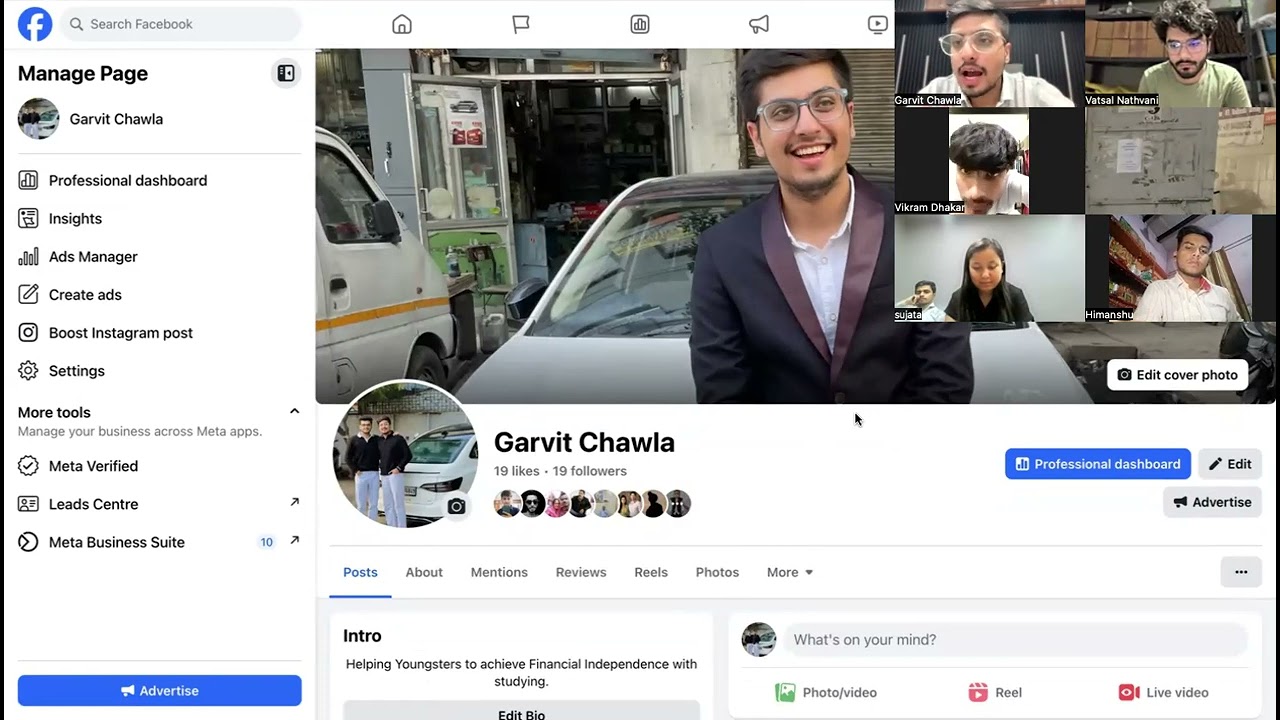Switch to the Mentions tab

pos(499,572)
